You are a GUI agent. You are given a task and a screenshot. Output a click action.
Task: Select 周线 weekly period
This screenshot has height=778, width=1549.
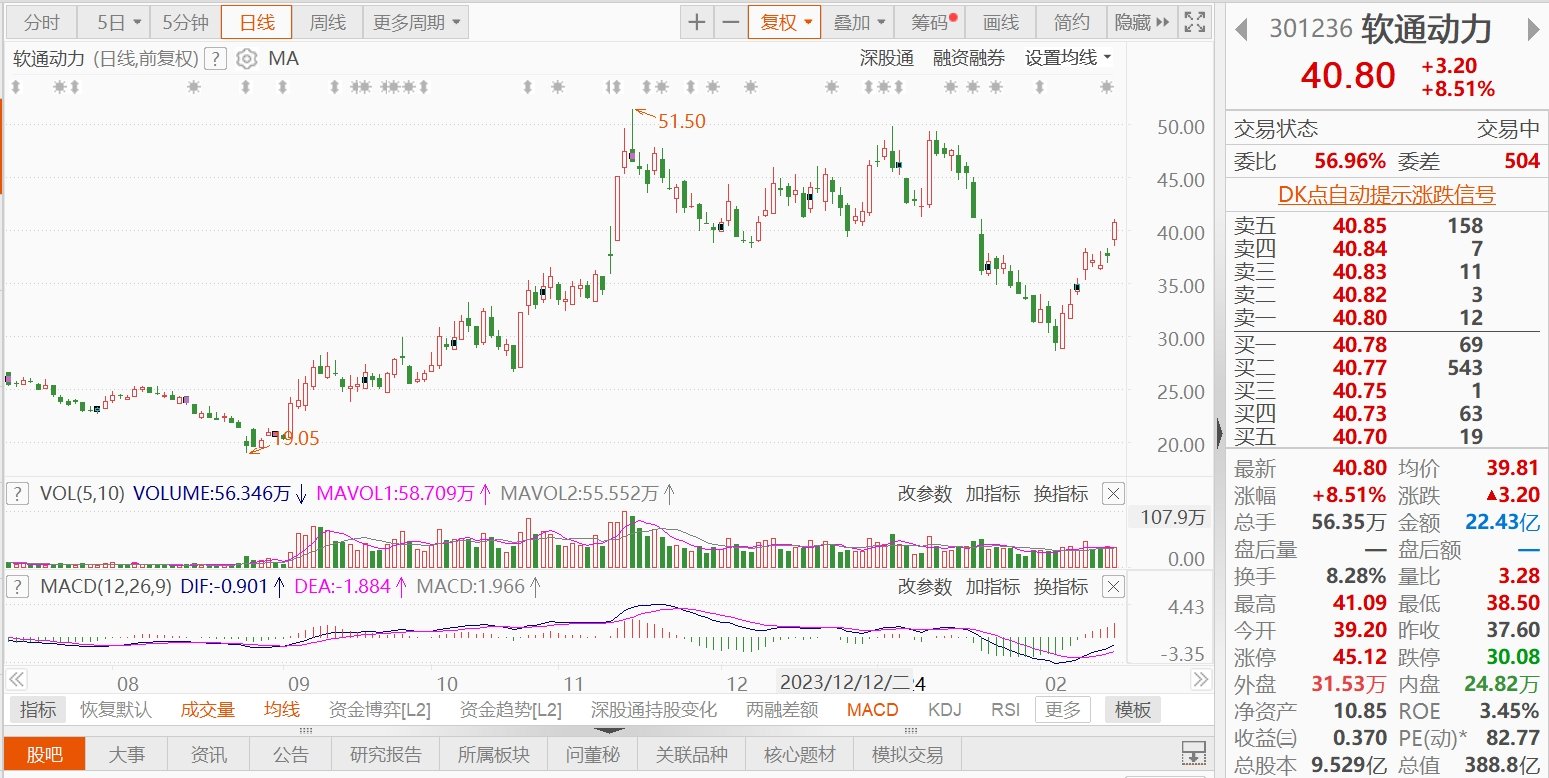point(327,22)
